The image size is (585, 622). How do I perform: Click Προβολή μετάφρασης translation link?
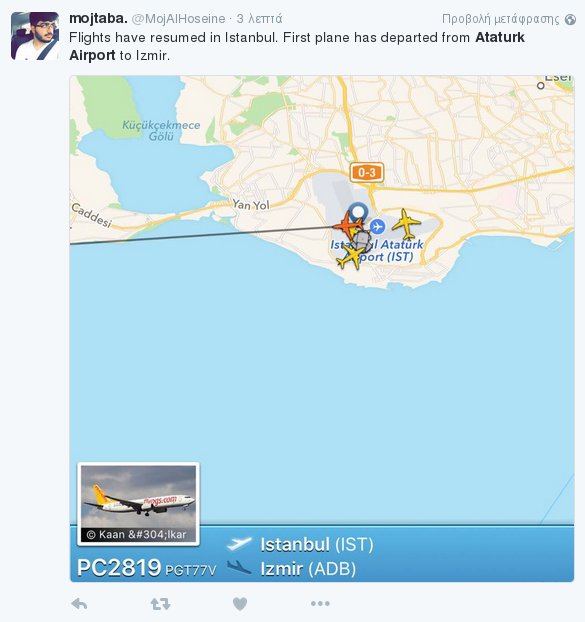[x=501, y=19]
